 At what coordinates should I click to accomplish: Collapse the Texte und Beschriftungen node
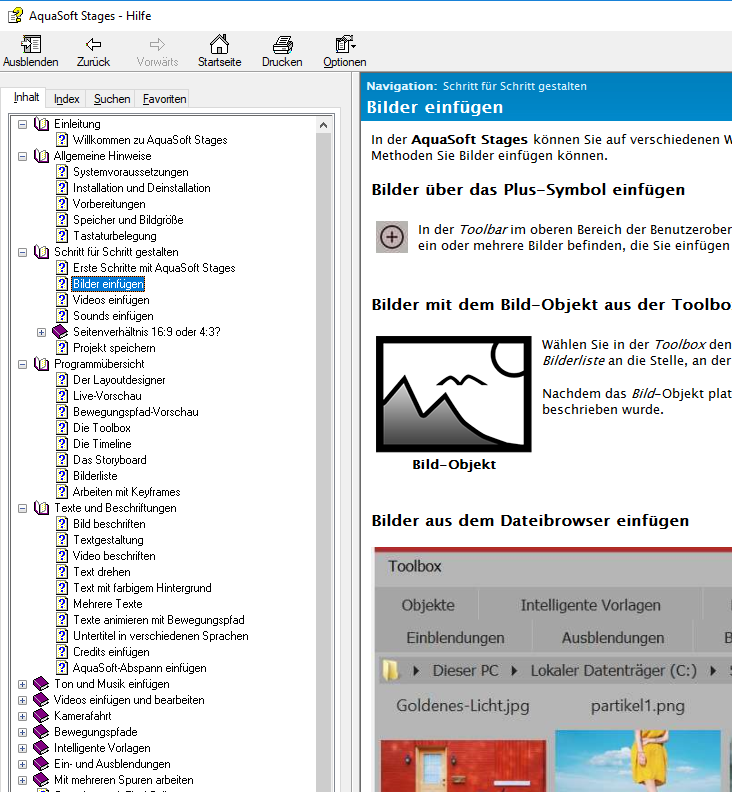pos(23,508)
